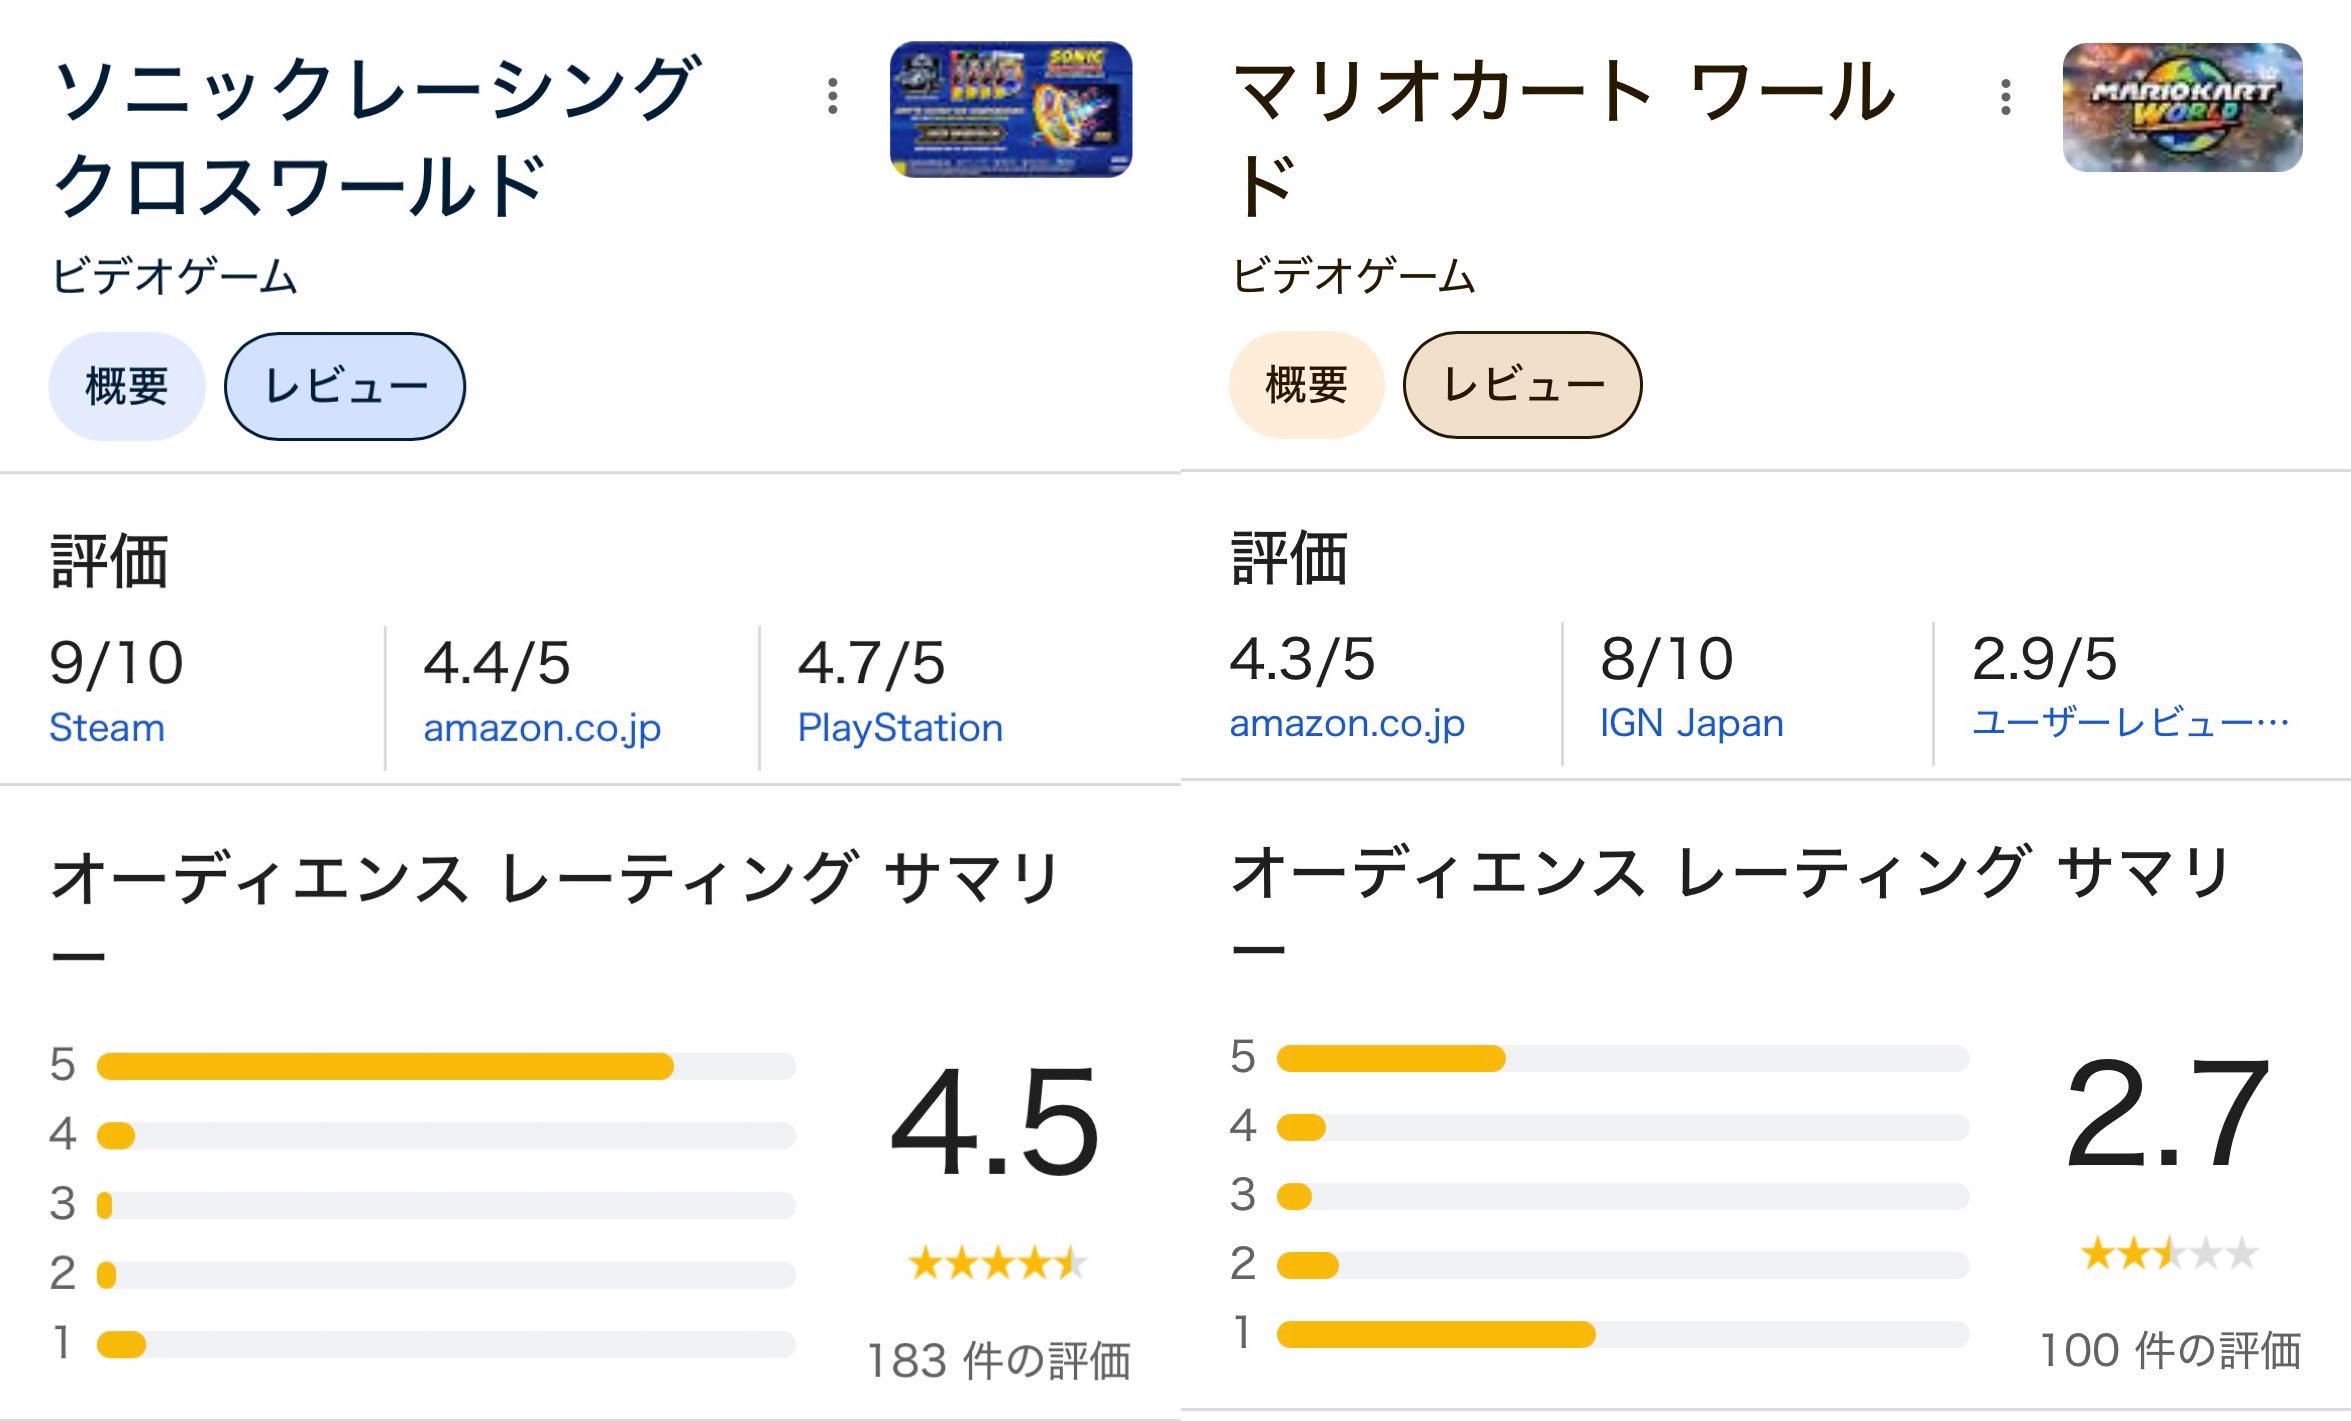Click the Mario Kart World logo thumbnail
Screen dimensions: 2351x1421
pyautogui.click(x=2182, y=107)
